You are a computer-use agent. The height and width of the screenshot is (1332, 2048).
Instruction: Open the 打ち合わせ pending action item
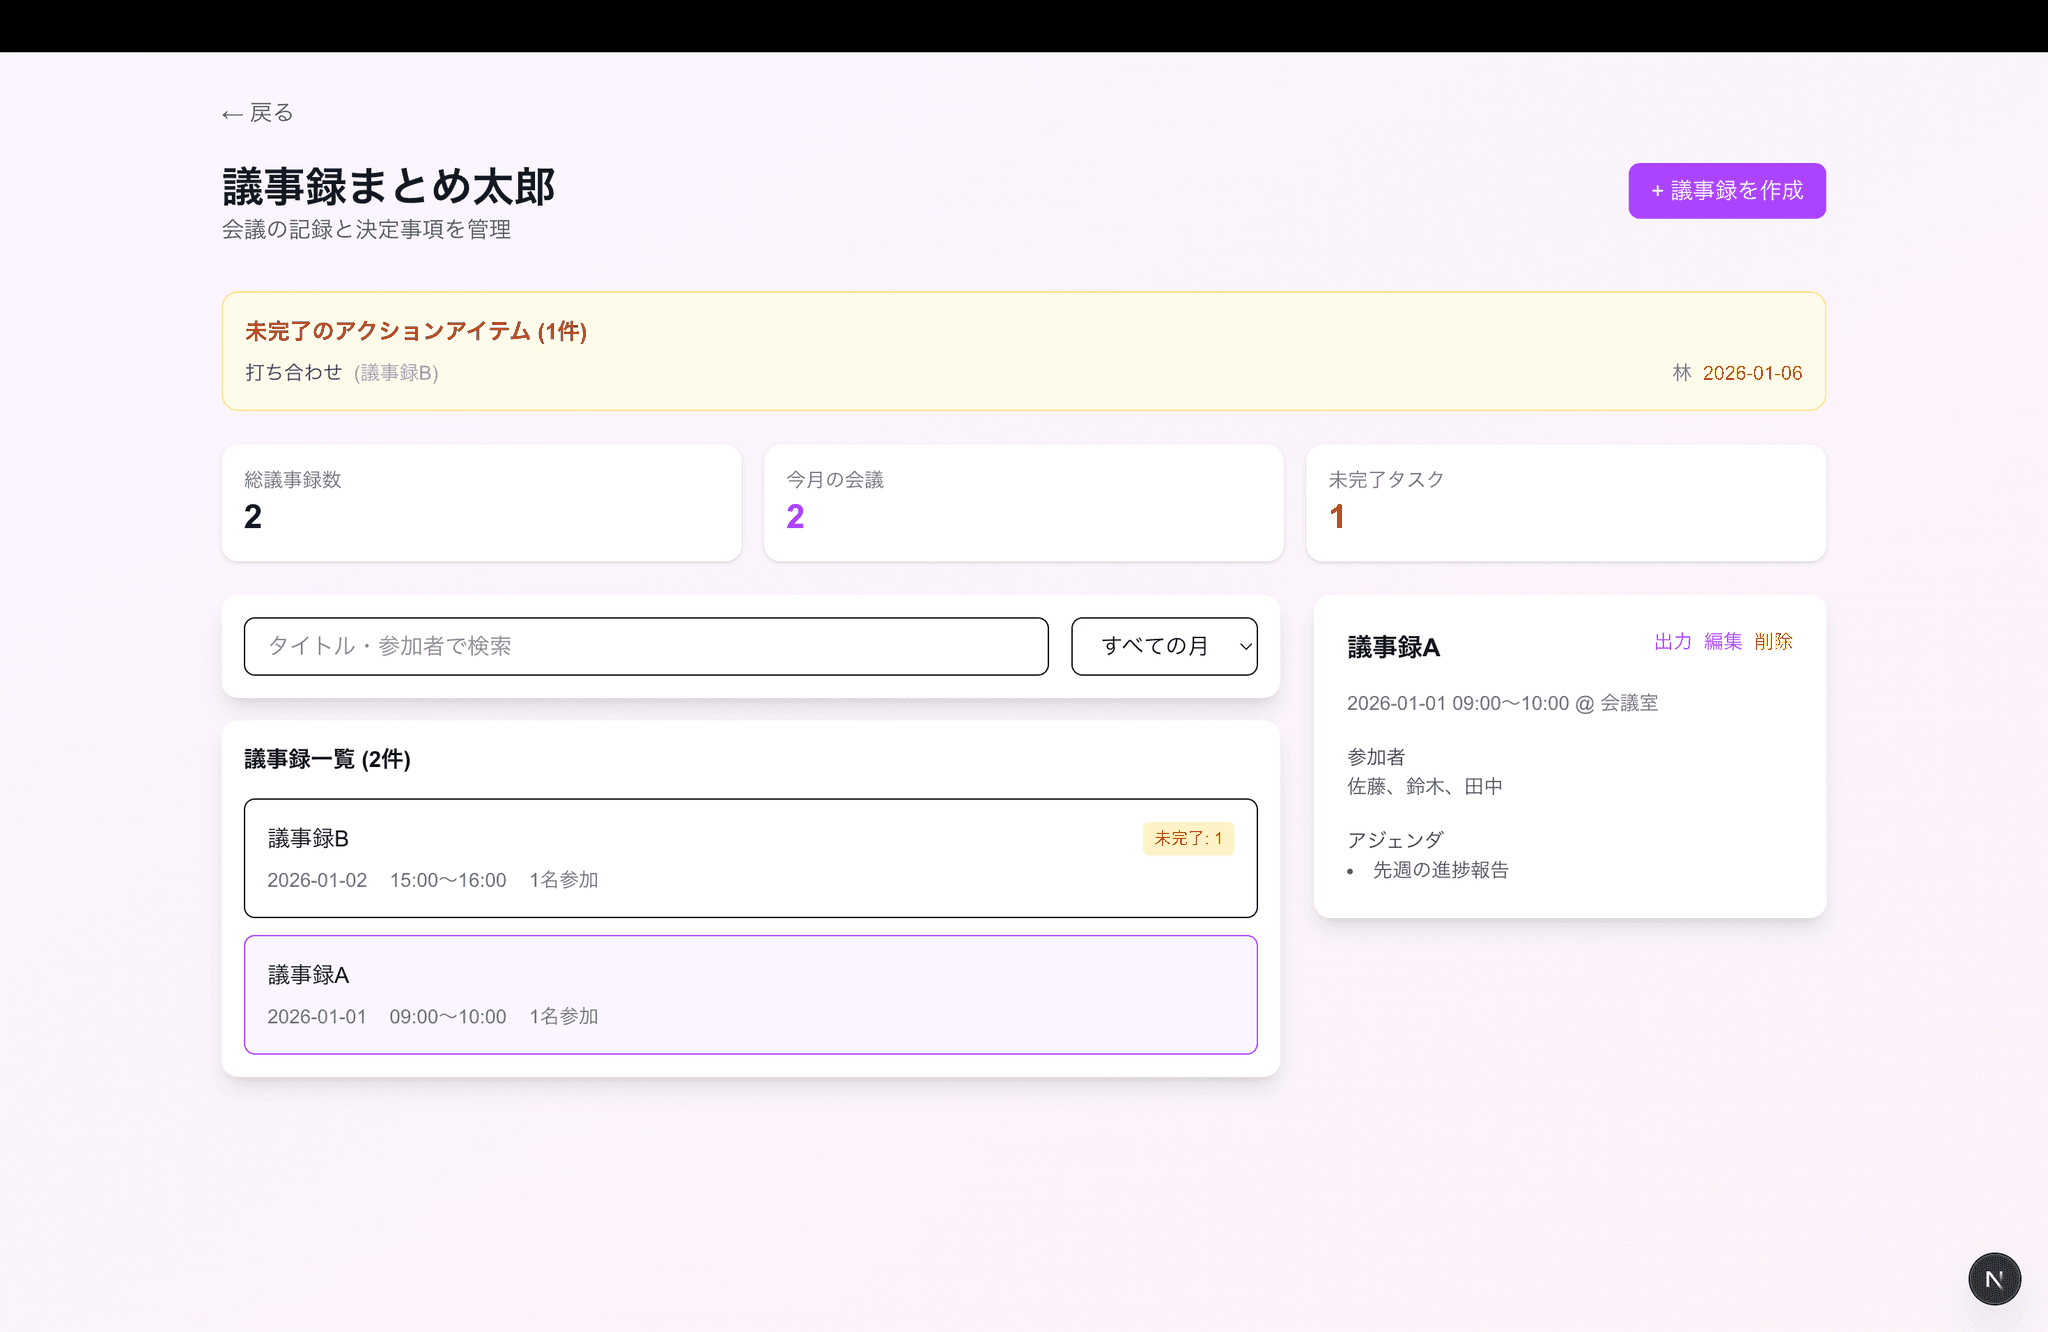point(294,372)
